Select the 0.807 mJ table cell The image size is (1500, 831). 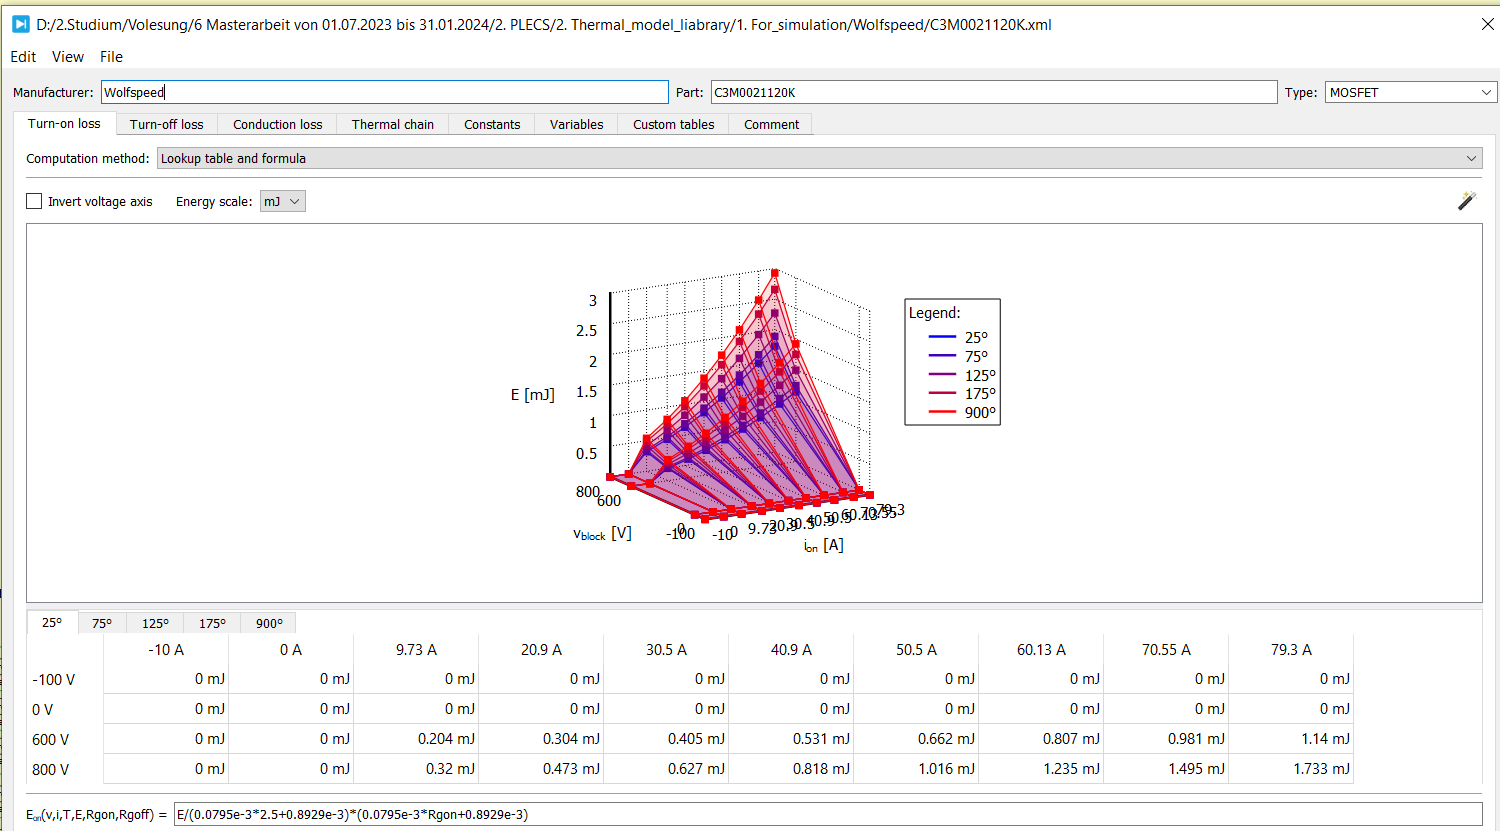(1041, 739)
